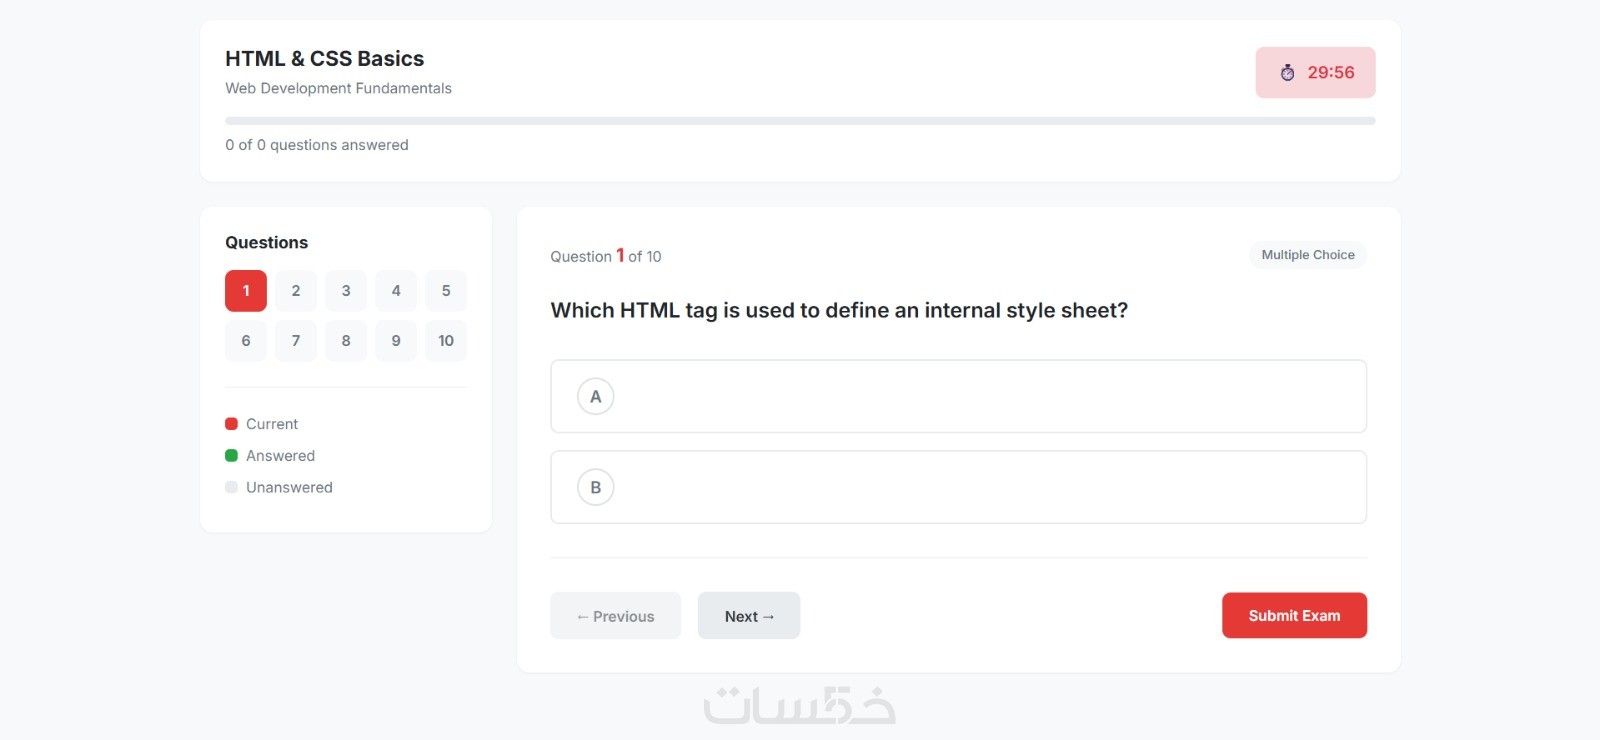Select question 9 in navigator
Screen dimensions: 1600x740
(x=396, y=341)
